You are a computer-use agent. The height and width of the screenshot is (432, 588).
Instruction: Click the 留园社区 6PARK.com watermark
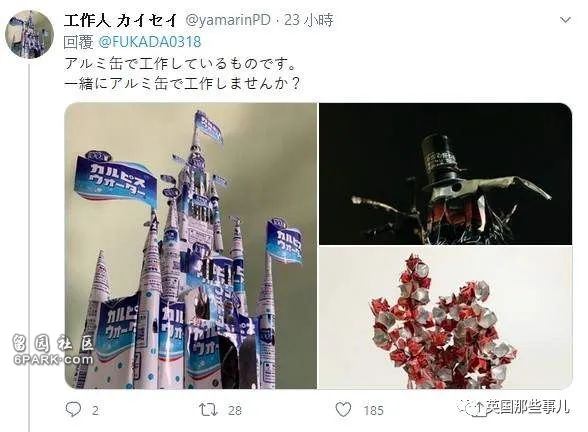coord(53,350)
